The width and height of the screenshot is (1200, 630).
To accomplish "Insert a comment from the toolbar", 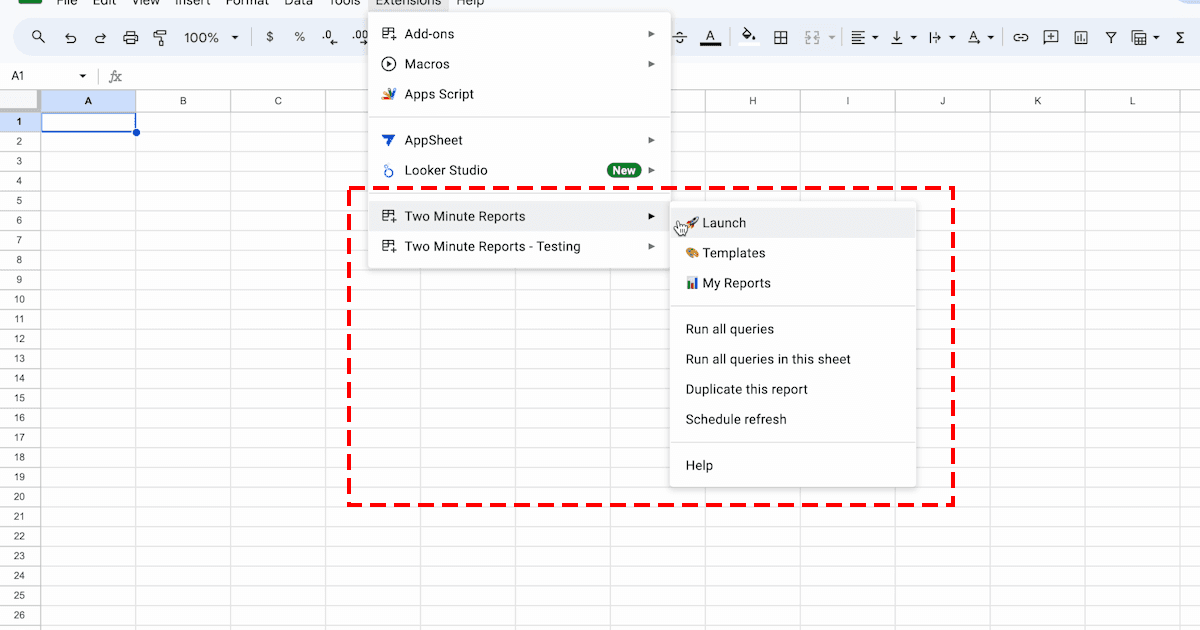I will tap(1050, 37).
